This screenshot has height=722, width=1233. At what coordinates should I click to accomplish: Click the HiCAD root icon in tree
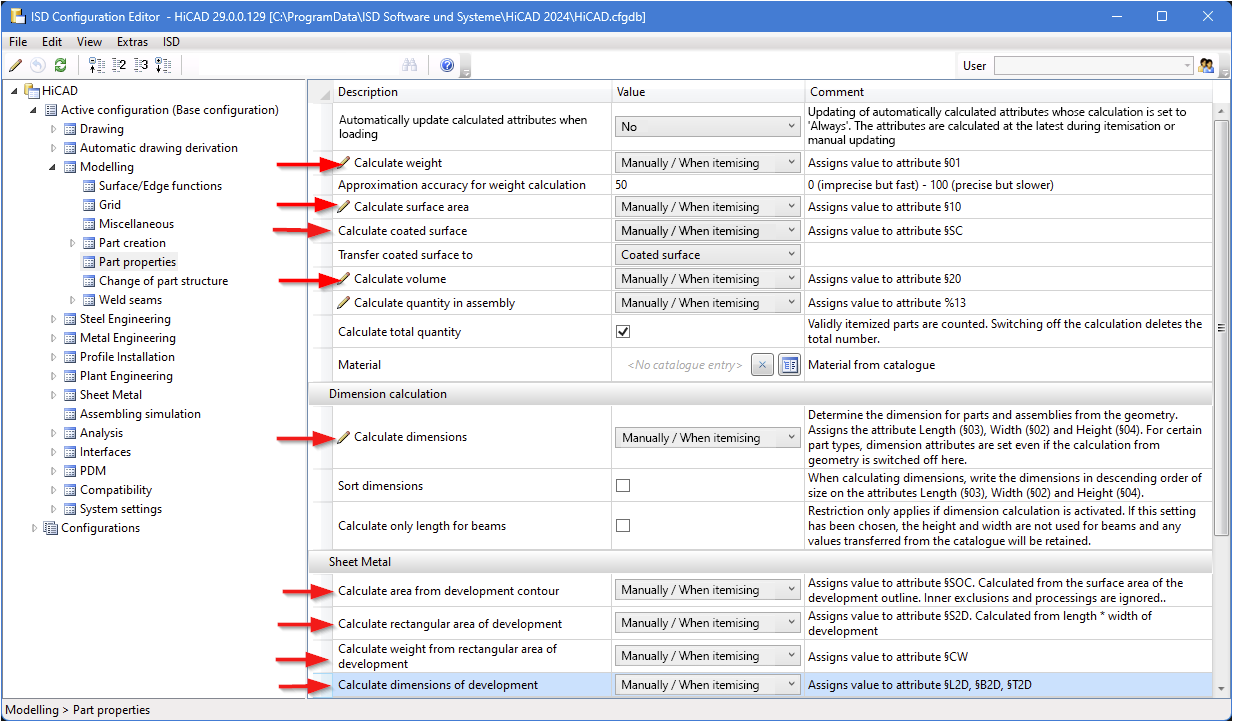(33, 91)
